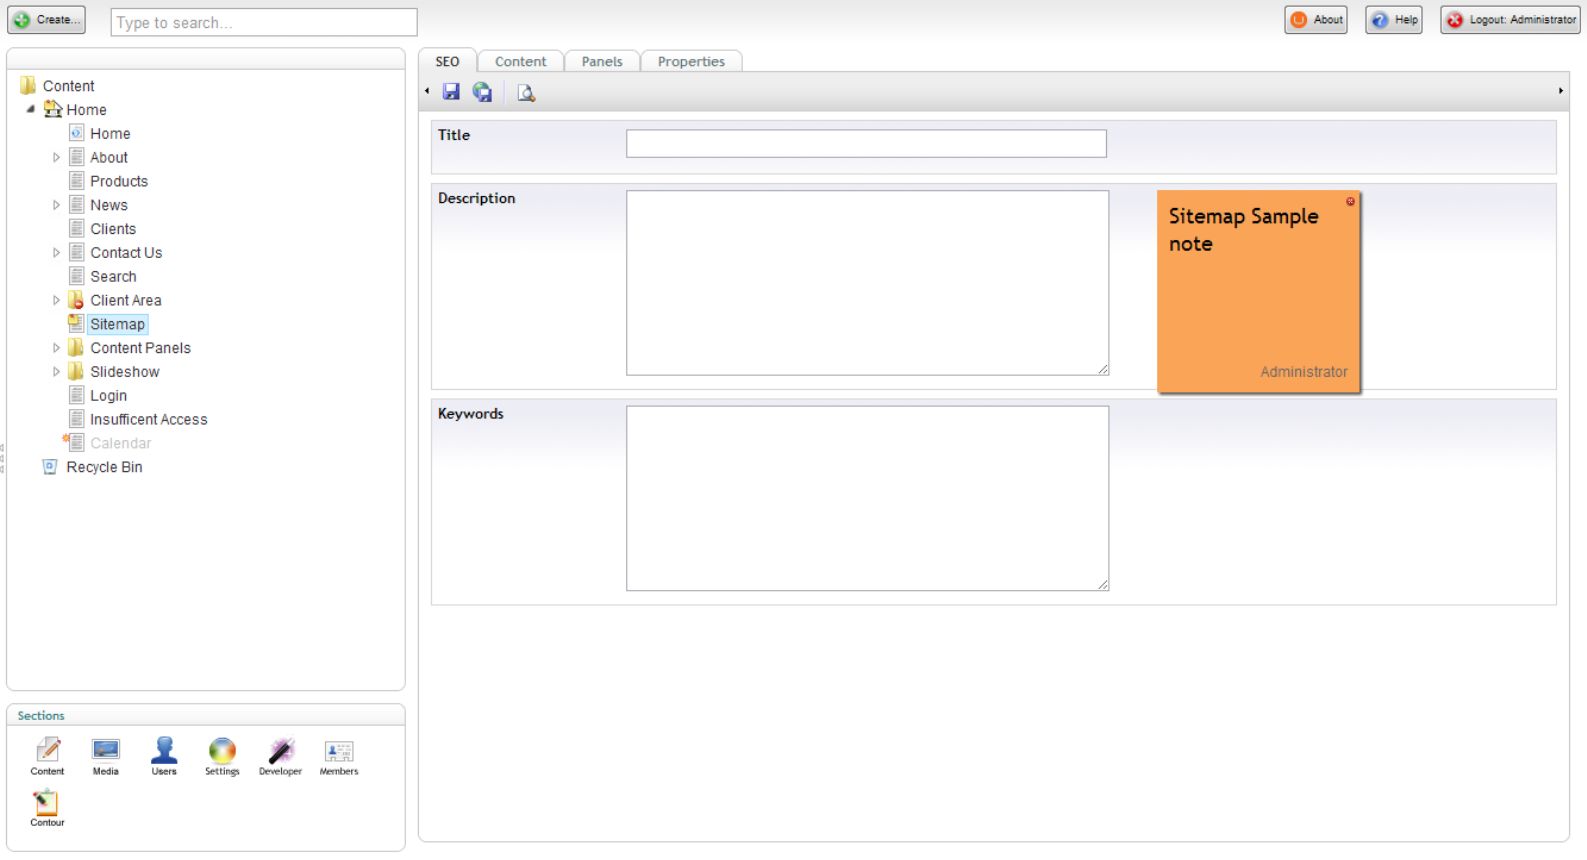Open the Help button
The width and height of the screenshot is (1587, 860).
1394,20
